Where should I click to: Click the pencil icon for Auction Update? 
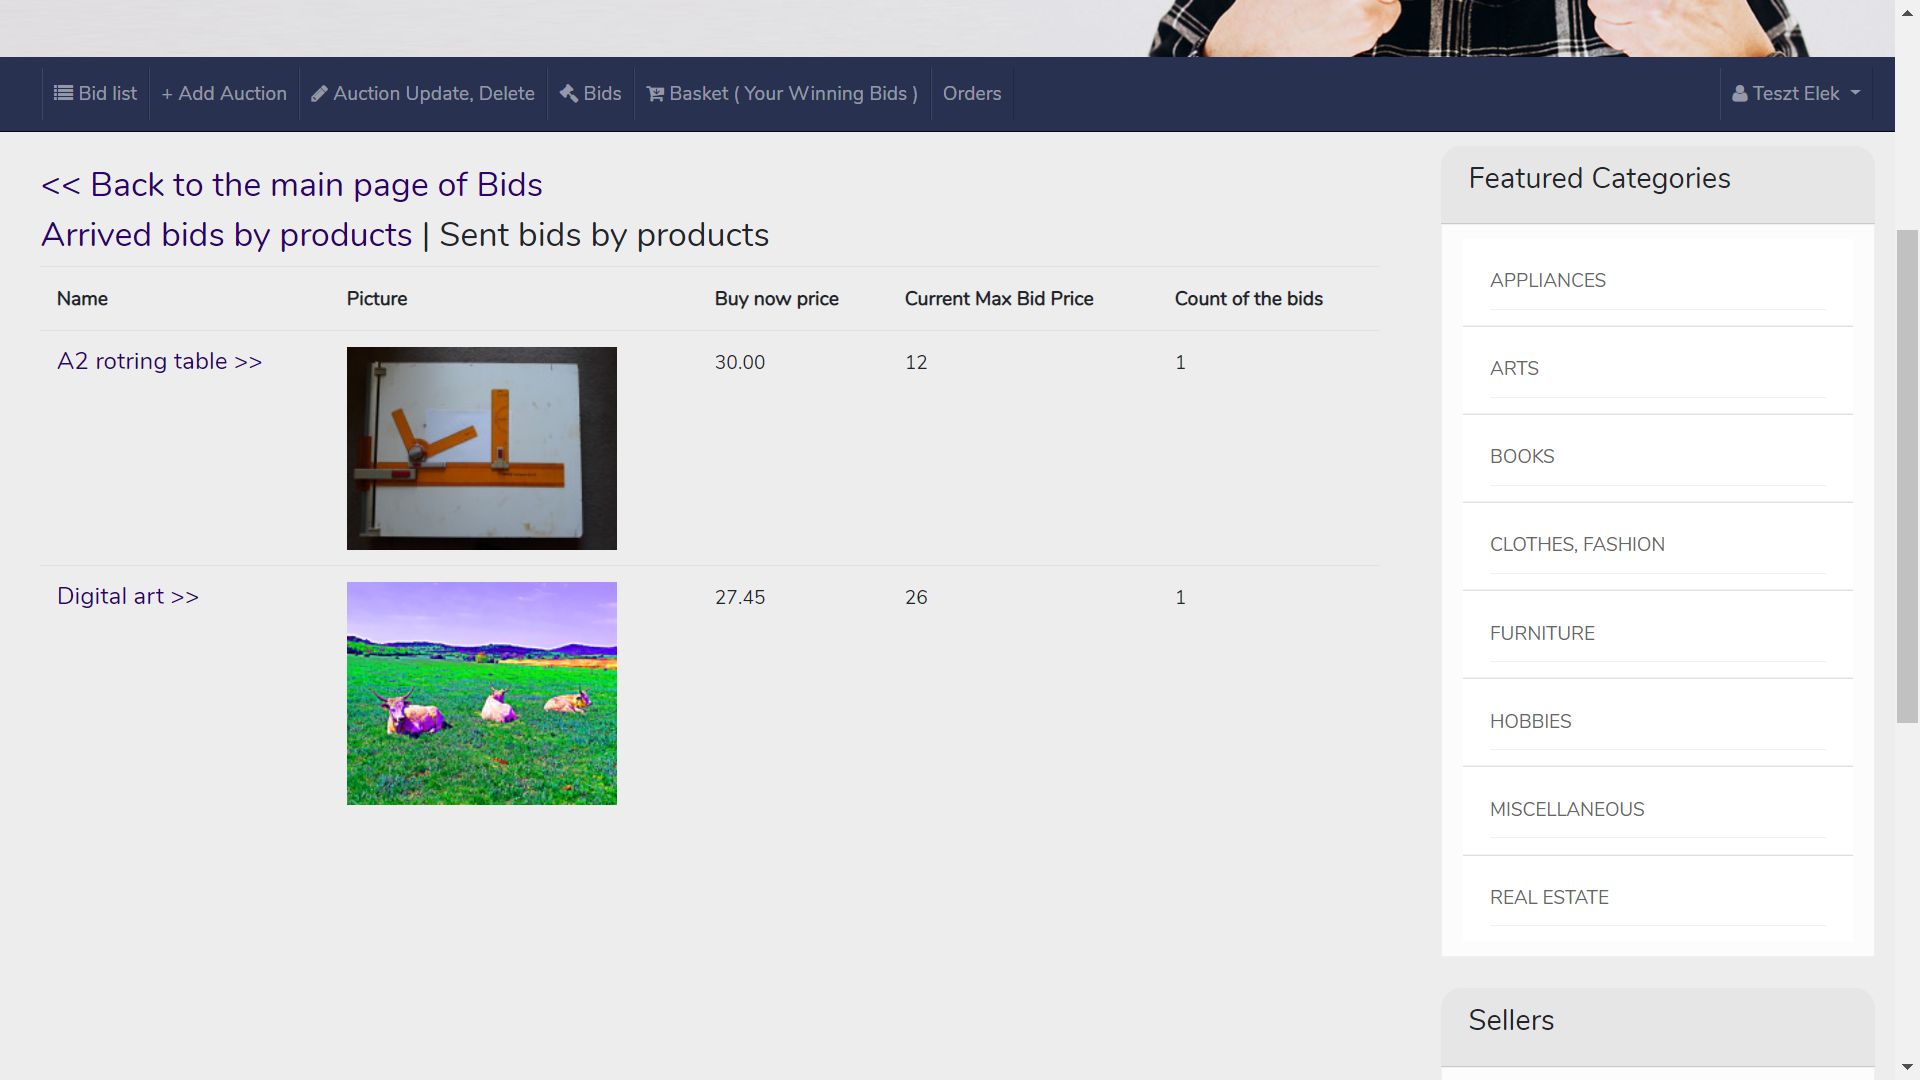point(319,94)
